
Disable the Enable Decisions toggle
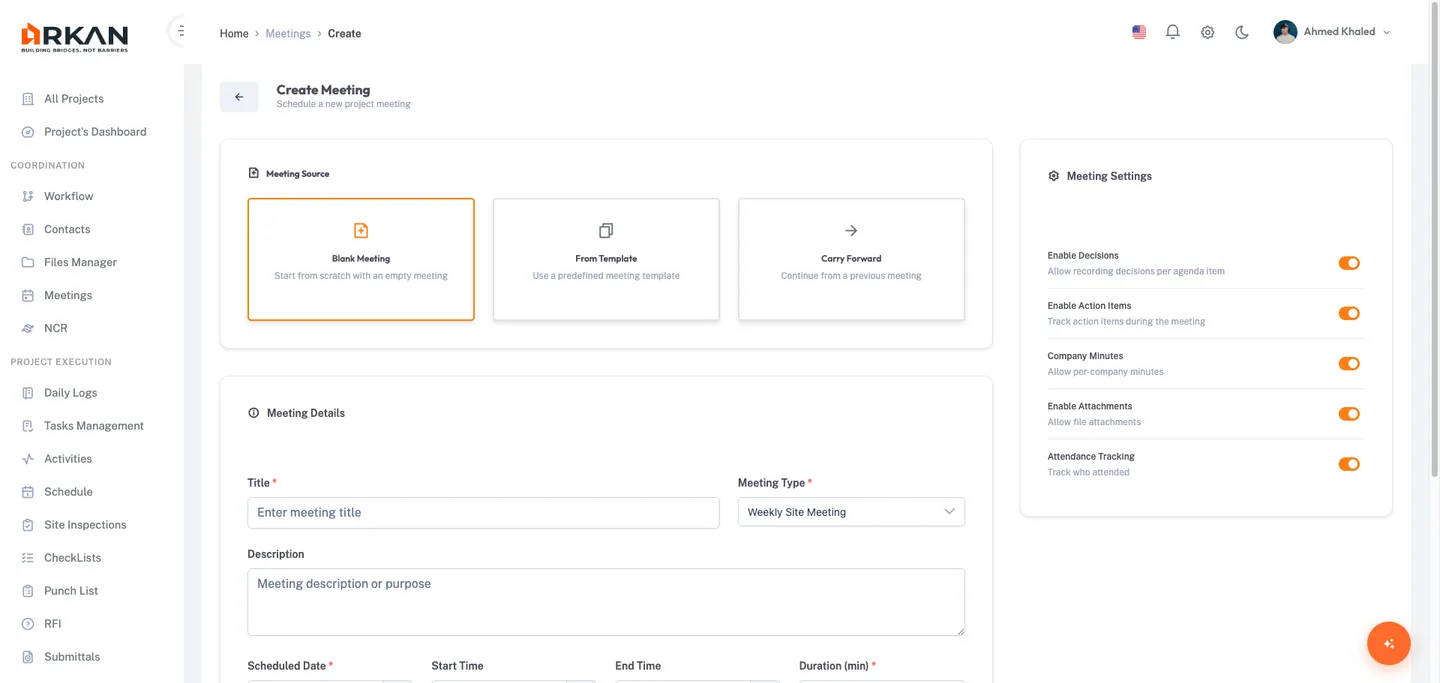tap(1349, 263)
